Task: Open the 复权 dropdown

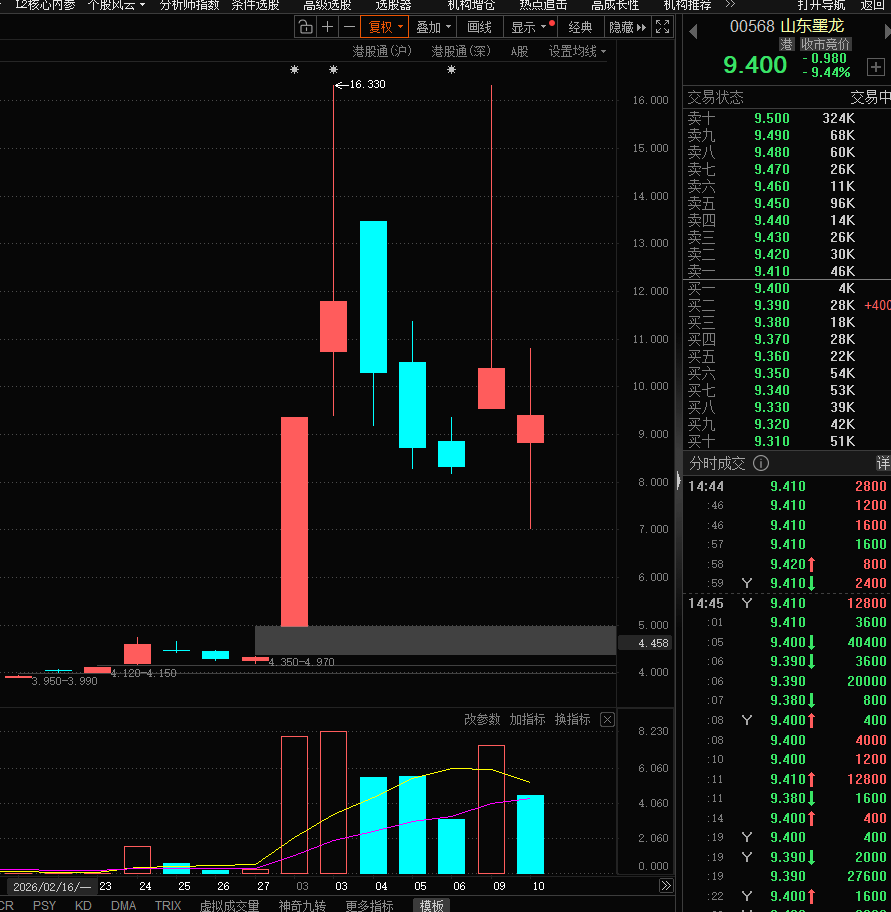Action: coord(386,28)
